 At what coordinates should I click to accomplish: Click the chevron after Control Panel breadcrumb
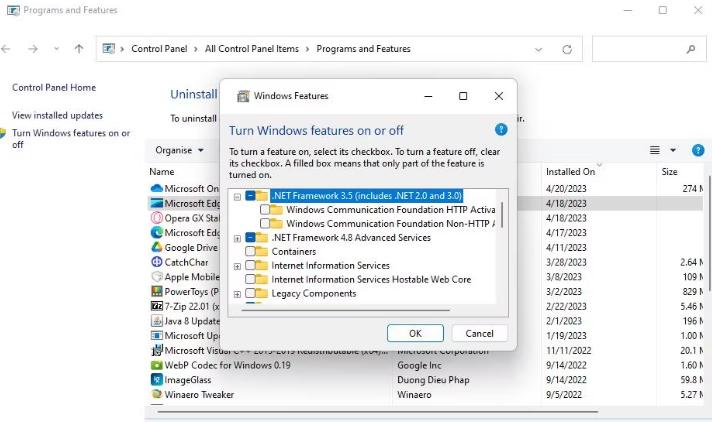(196, 49)
